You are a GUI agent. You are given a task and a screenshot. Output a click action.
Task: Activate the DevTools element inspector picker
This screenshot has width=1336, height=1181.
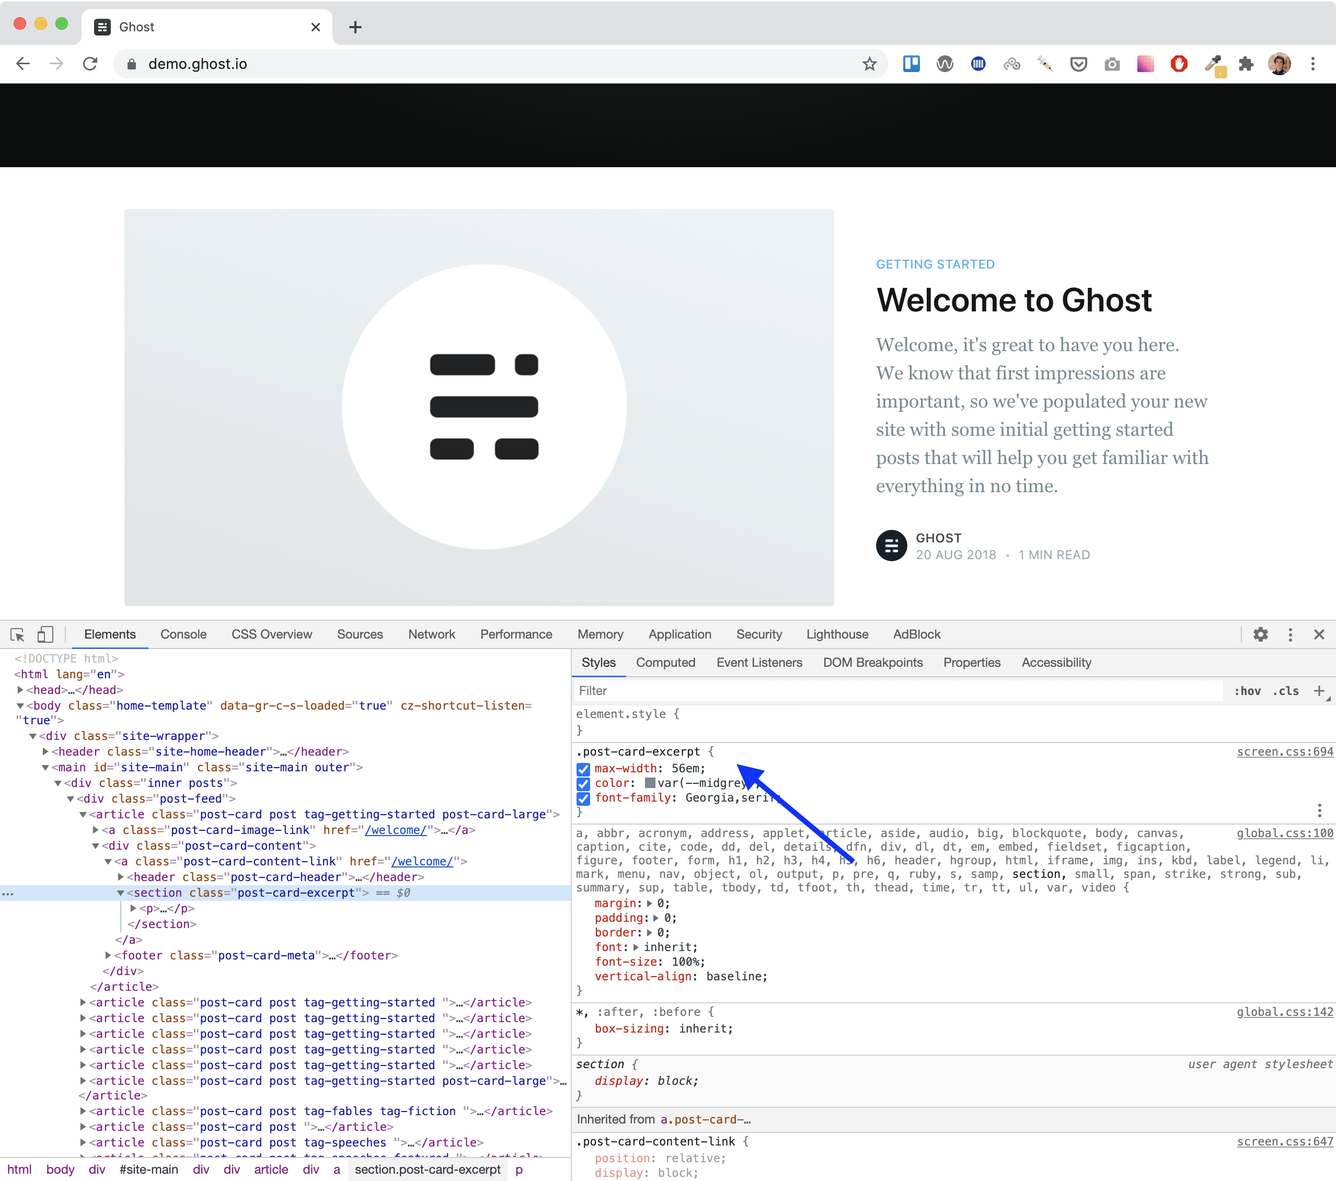[x=18, y=635]
